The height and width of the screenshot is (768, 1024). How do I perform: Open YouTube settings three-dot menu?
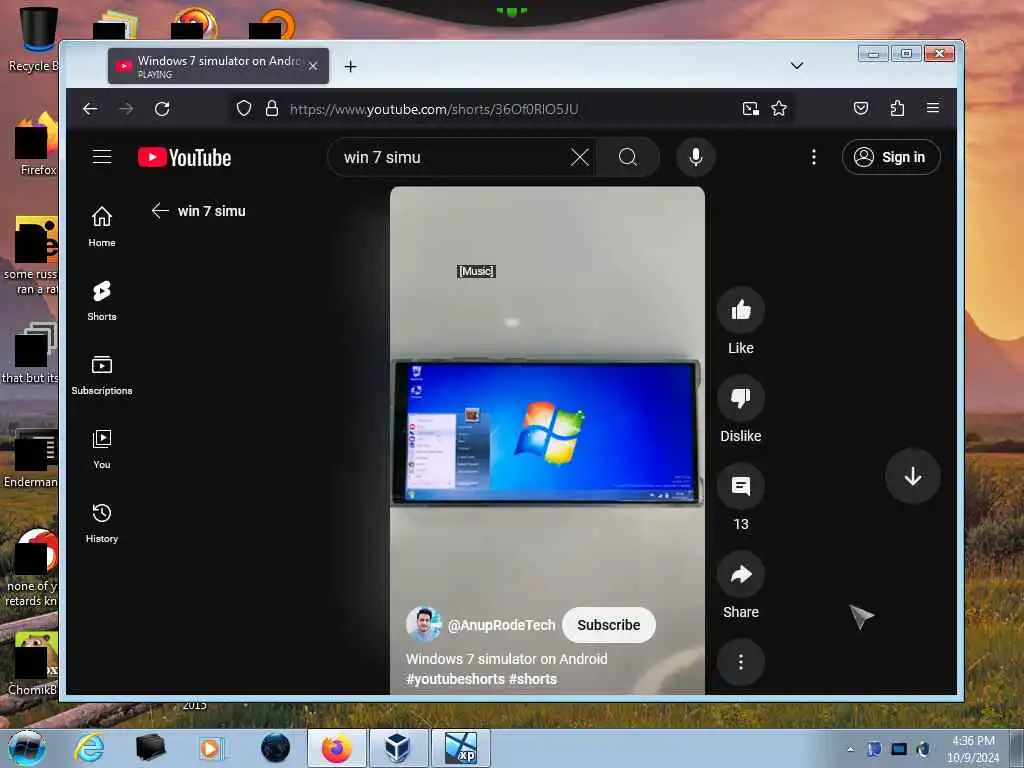(x=813, y=157)
